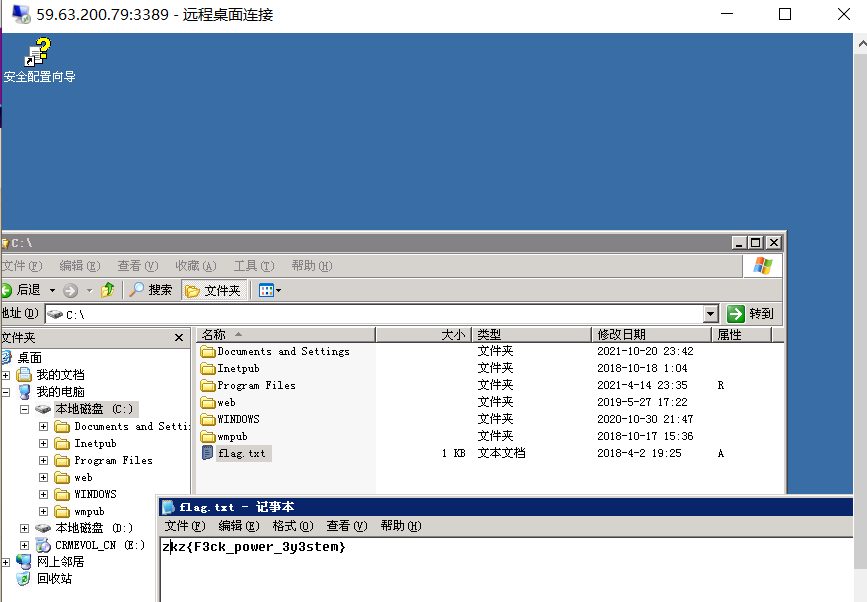Open 帮助(H) menu in Explorer window
The image size is (867, 602).
click(x=312, y=266)
